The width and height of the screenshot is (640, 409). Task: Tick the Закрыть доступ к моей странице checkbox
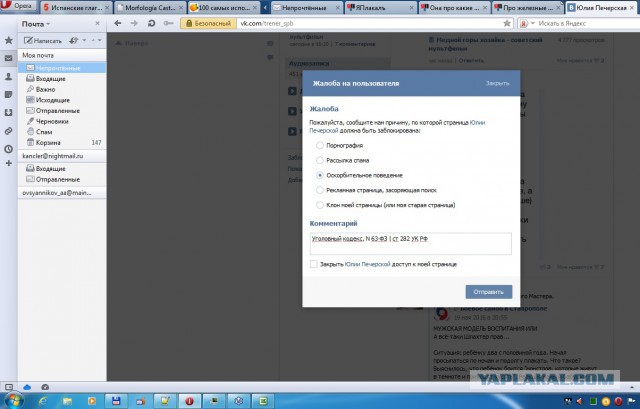click(x=313, y=264)
